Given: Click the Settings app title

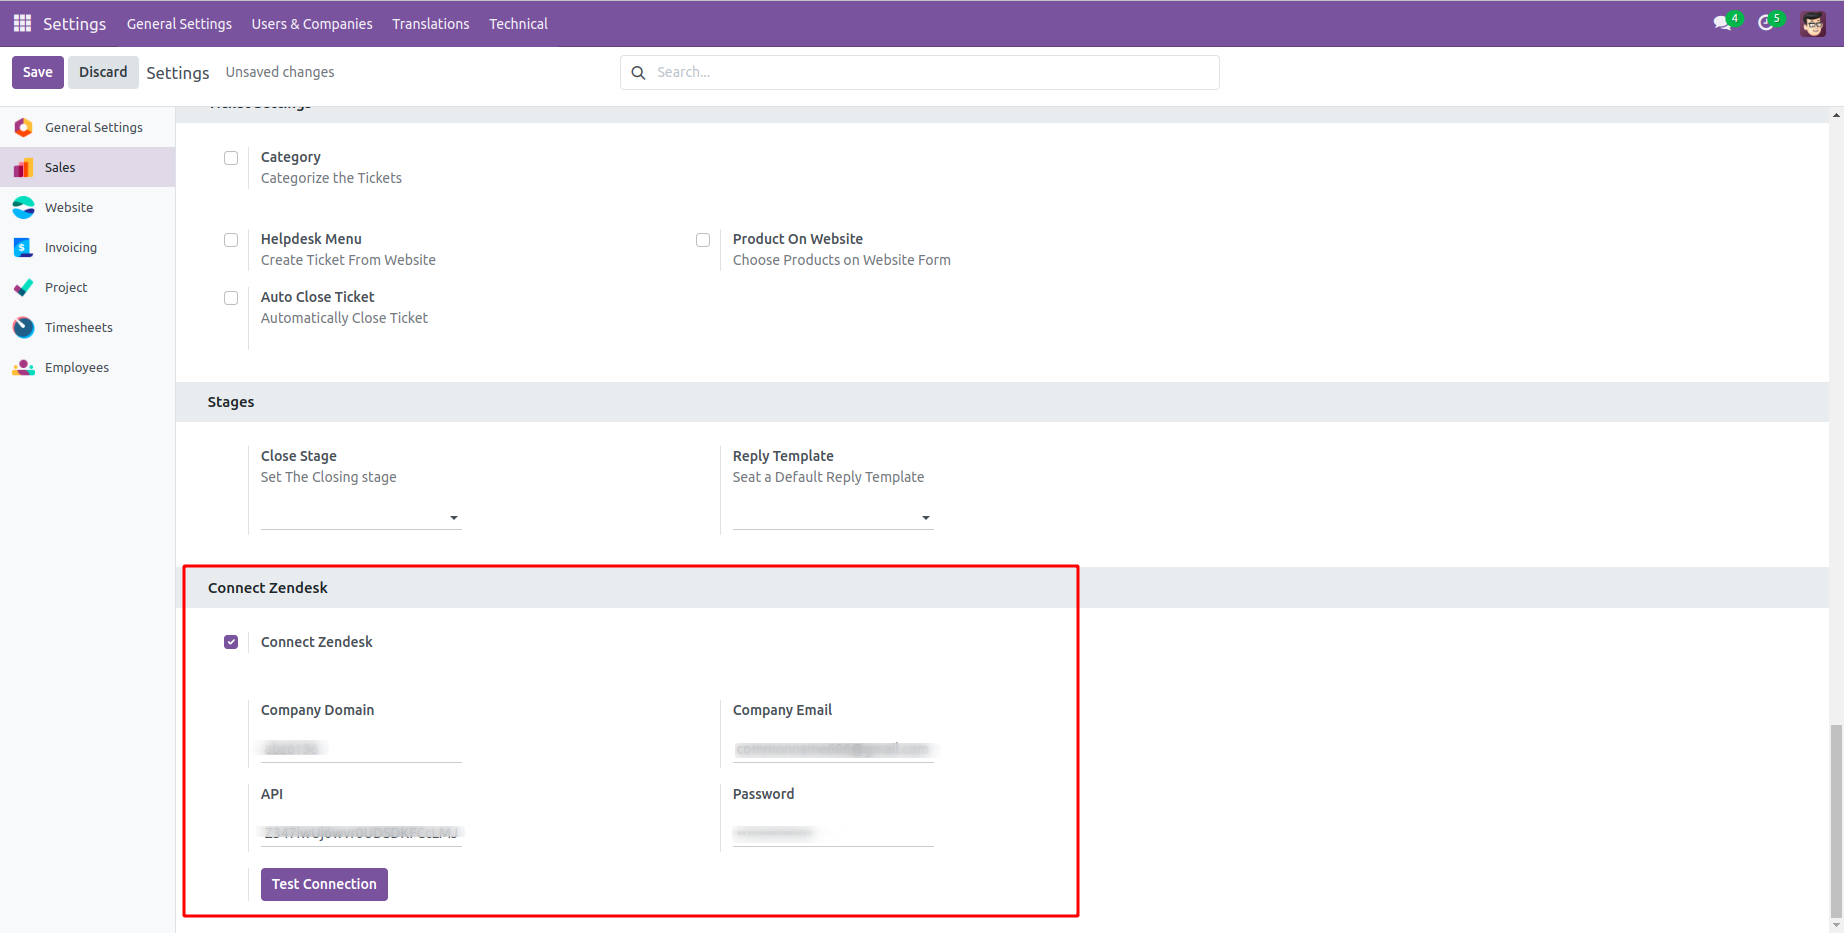Looking at the screenshot, I should [74, 24].
